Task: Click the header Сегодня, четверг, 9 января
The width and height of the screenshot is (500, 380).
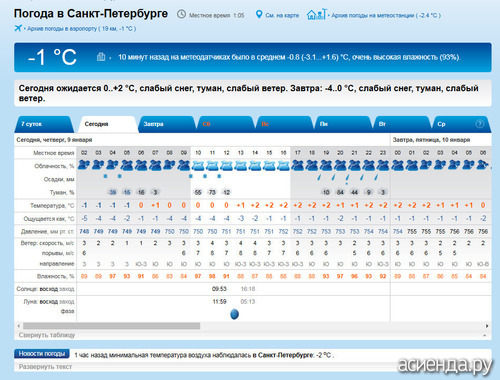Action: (x=54, y=140)
